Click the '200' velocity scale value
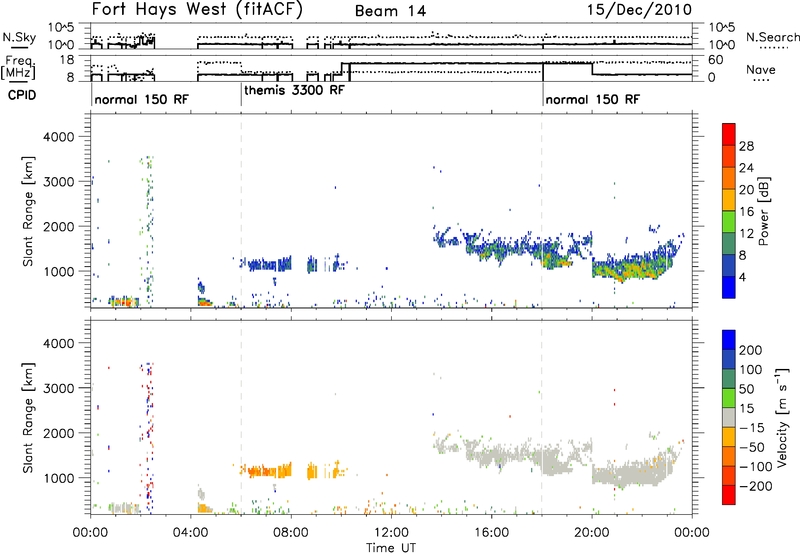Image resolution: width=800 pixels, height=554 pixels. pos(751,350)
